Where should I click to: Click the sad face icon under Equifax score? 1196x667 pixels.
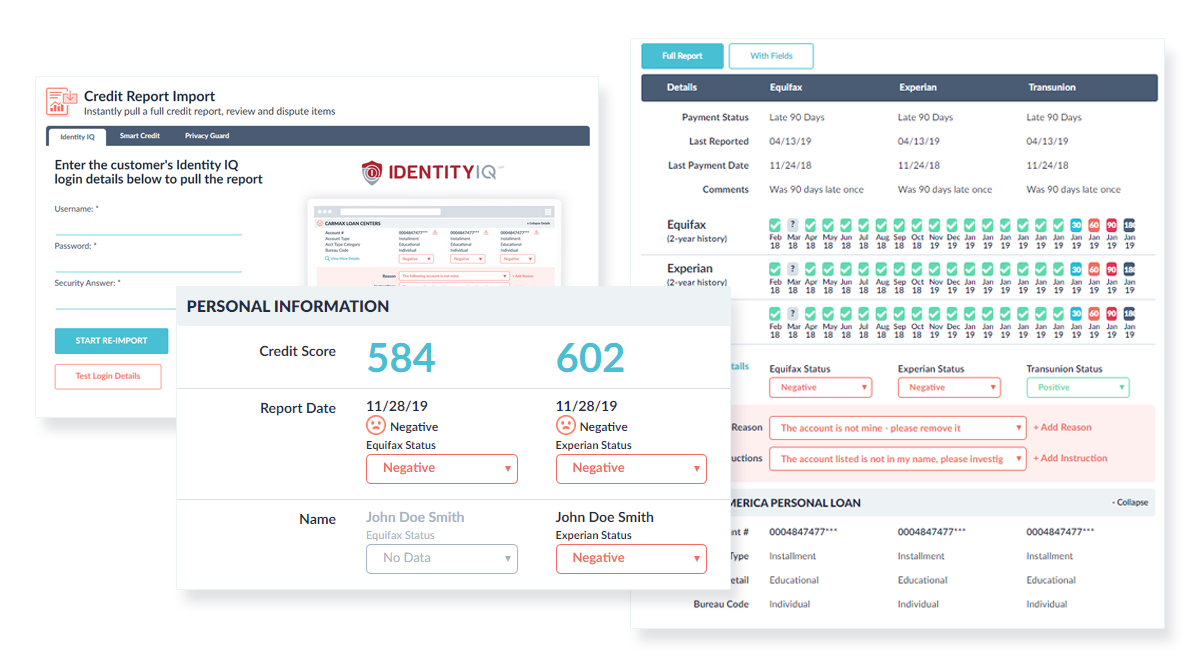click(377, 425)
